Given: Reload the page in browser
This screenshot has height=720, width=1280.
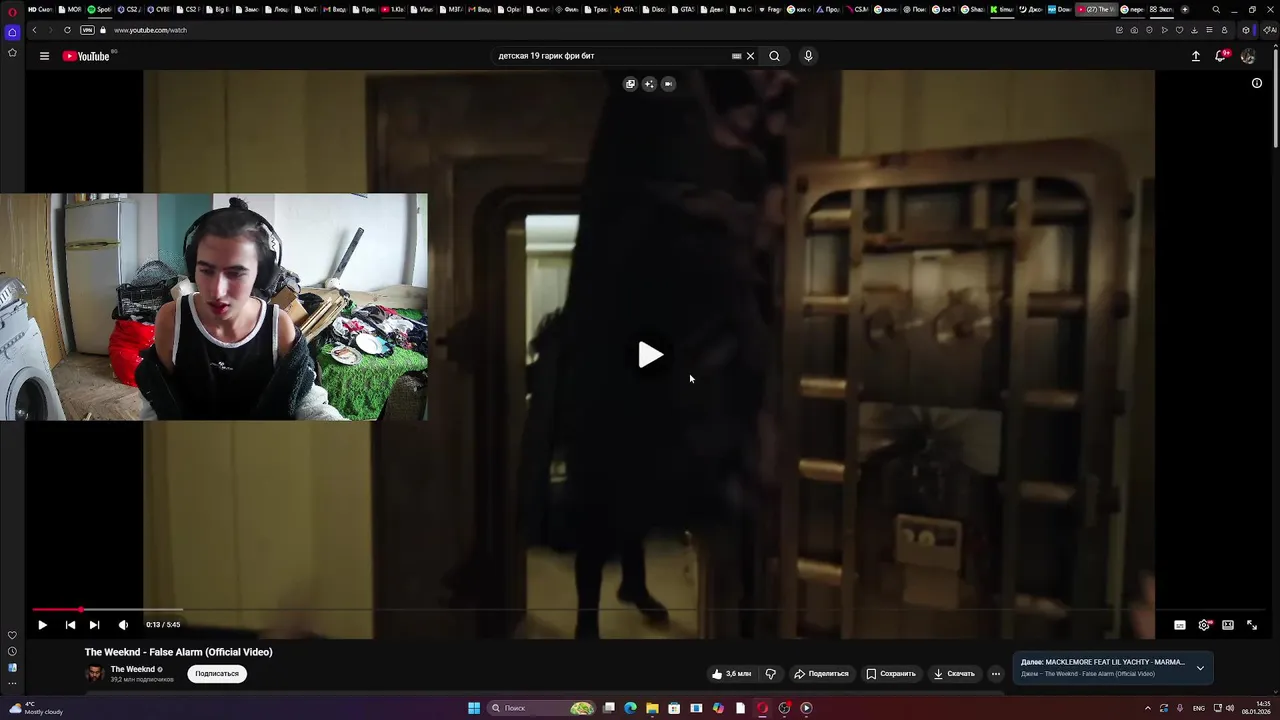Looking at the screenshot, I should [x=67, y=30].
